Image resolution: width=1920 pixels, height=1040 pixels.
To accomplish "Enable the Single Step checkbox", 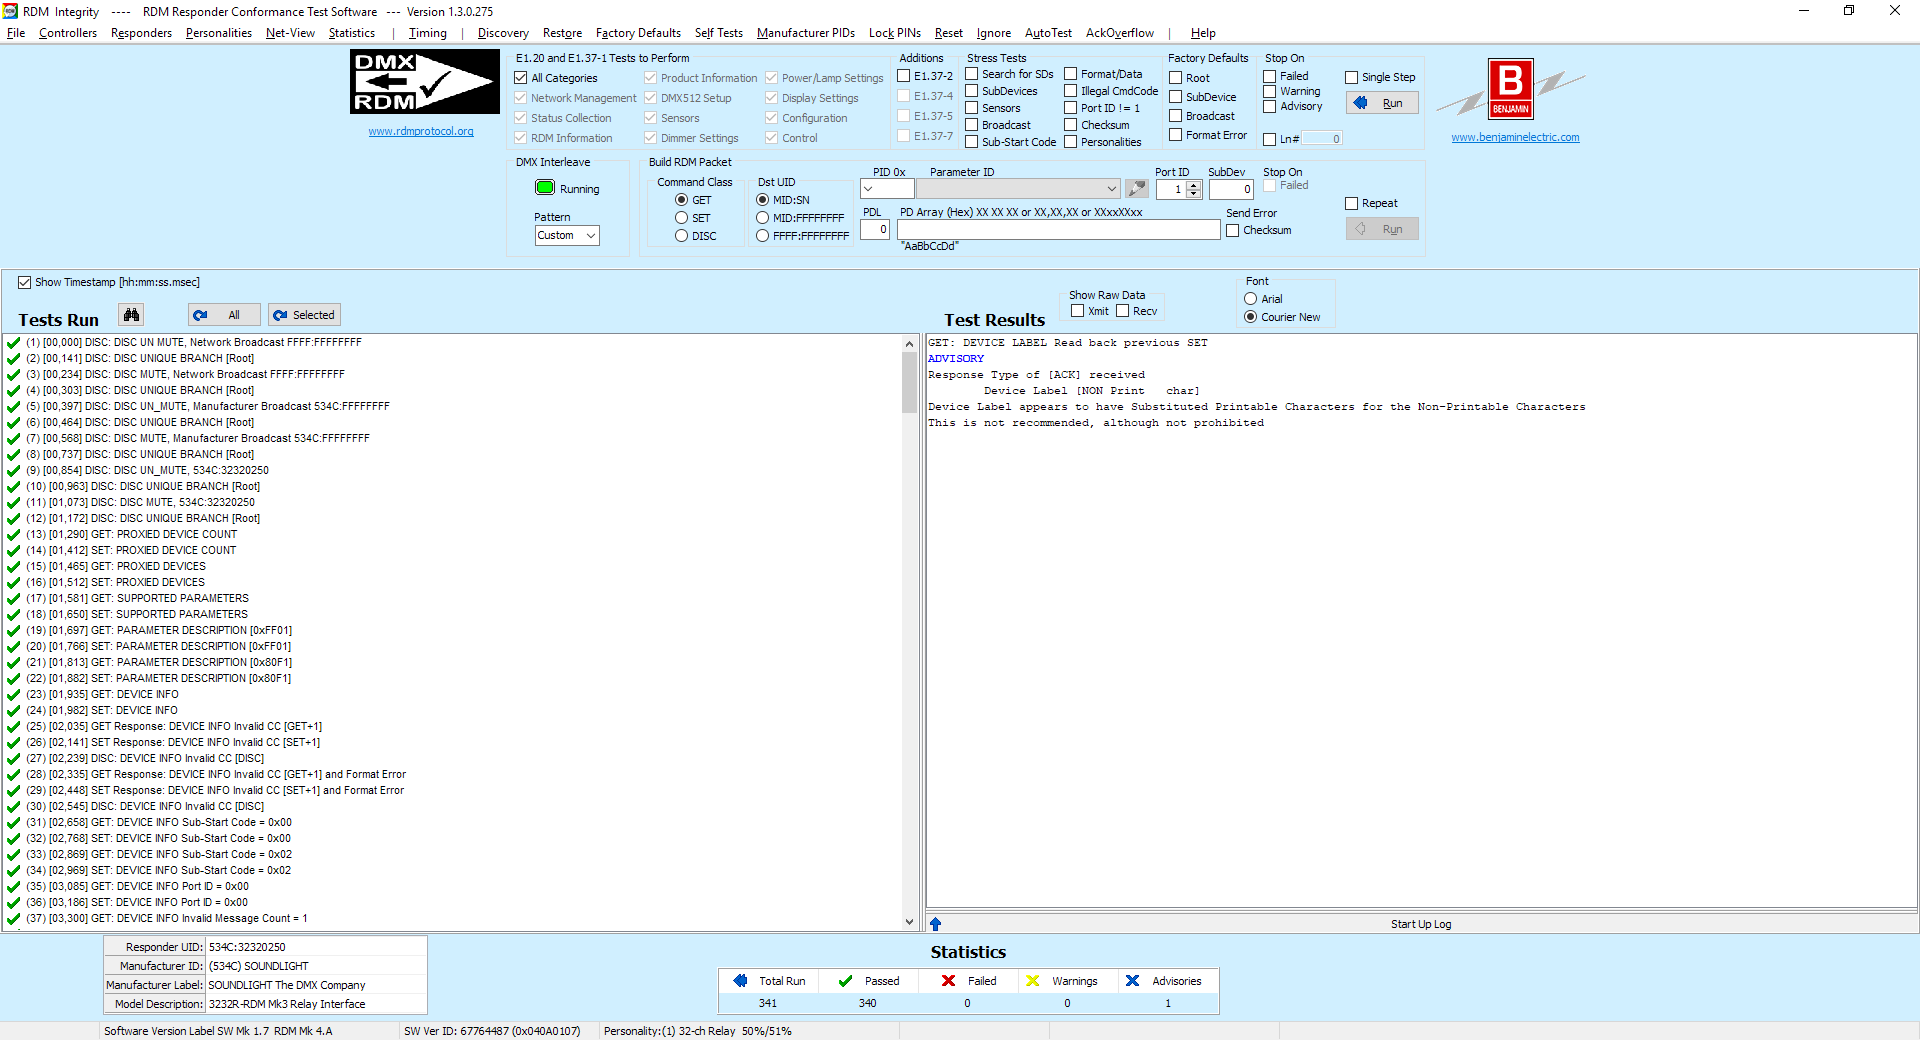I will (x=1351, y=78).
